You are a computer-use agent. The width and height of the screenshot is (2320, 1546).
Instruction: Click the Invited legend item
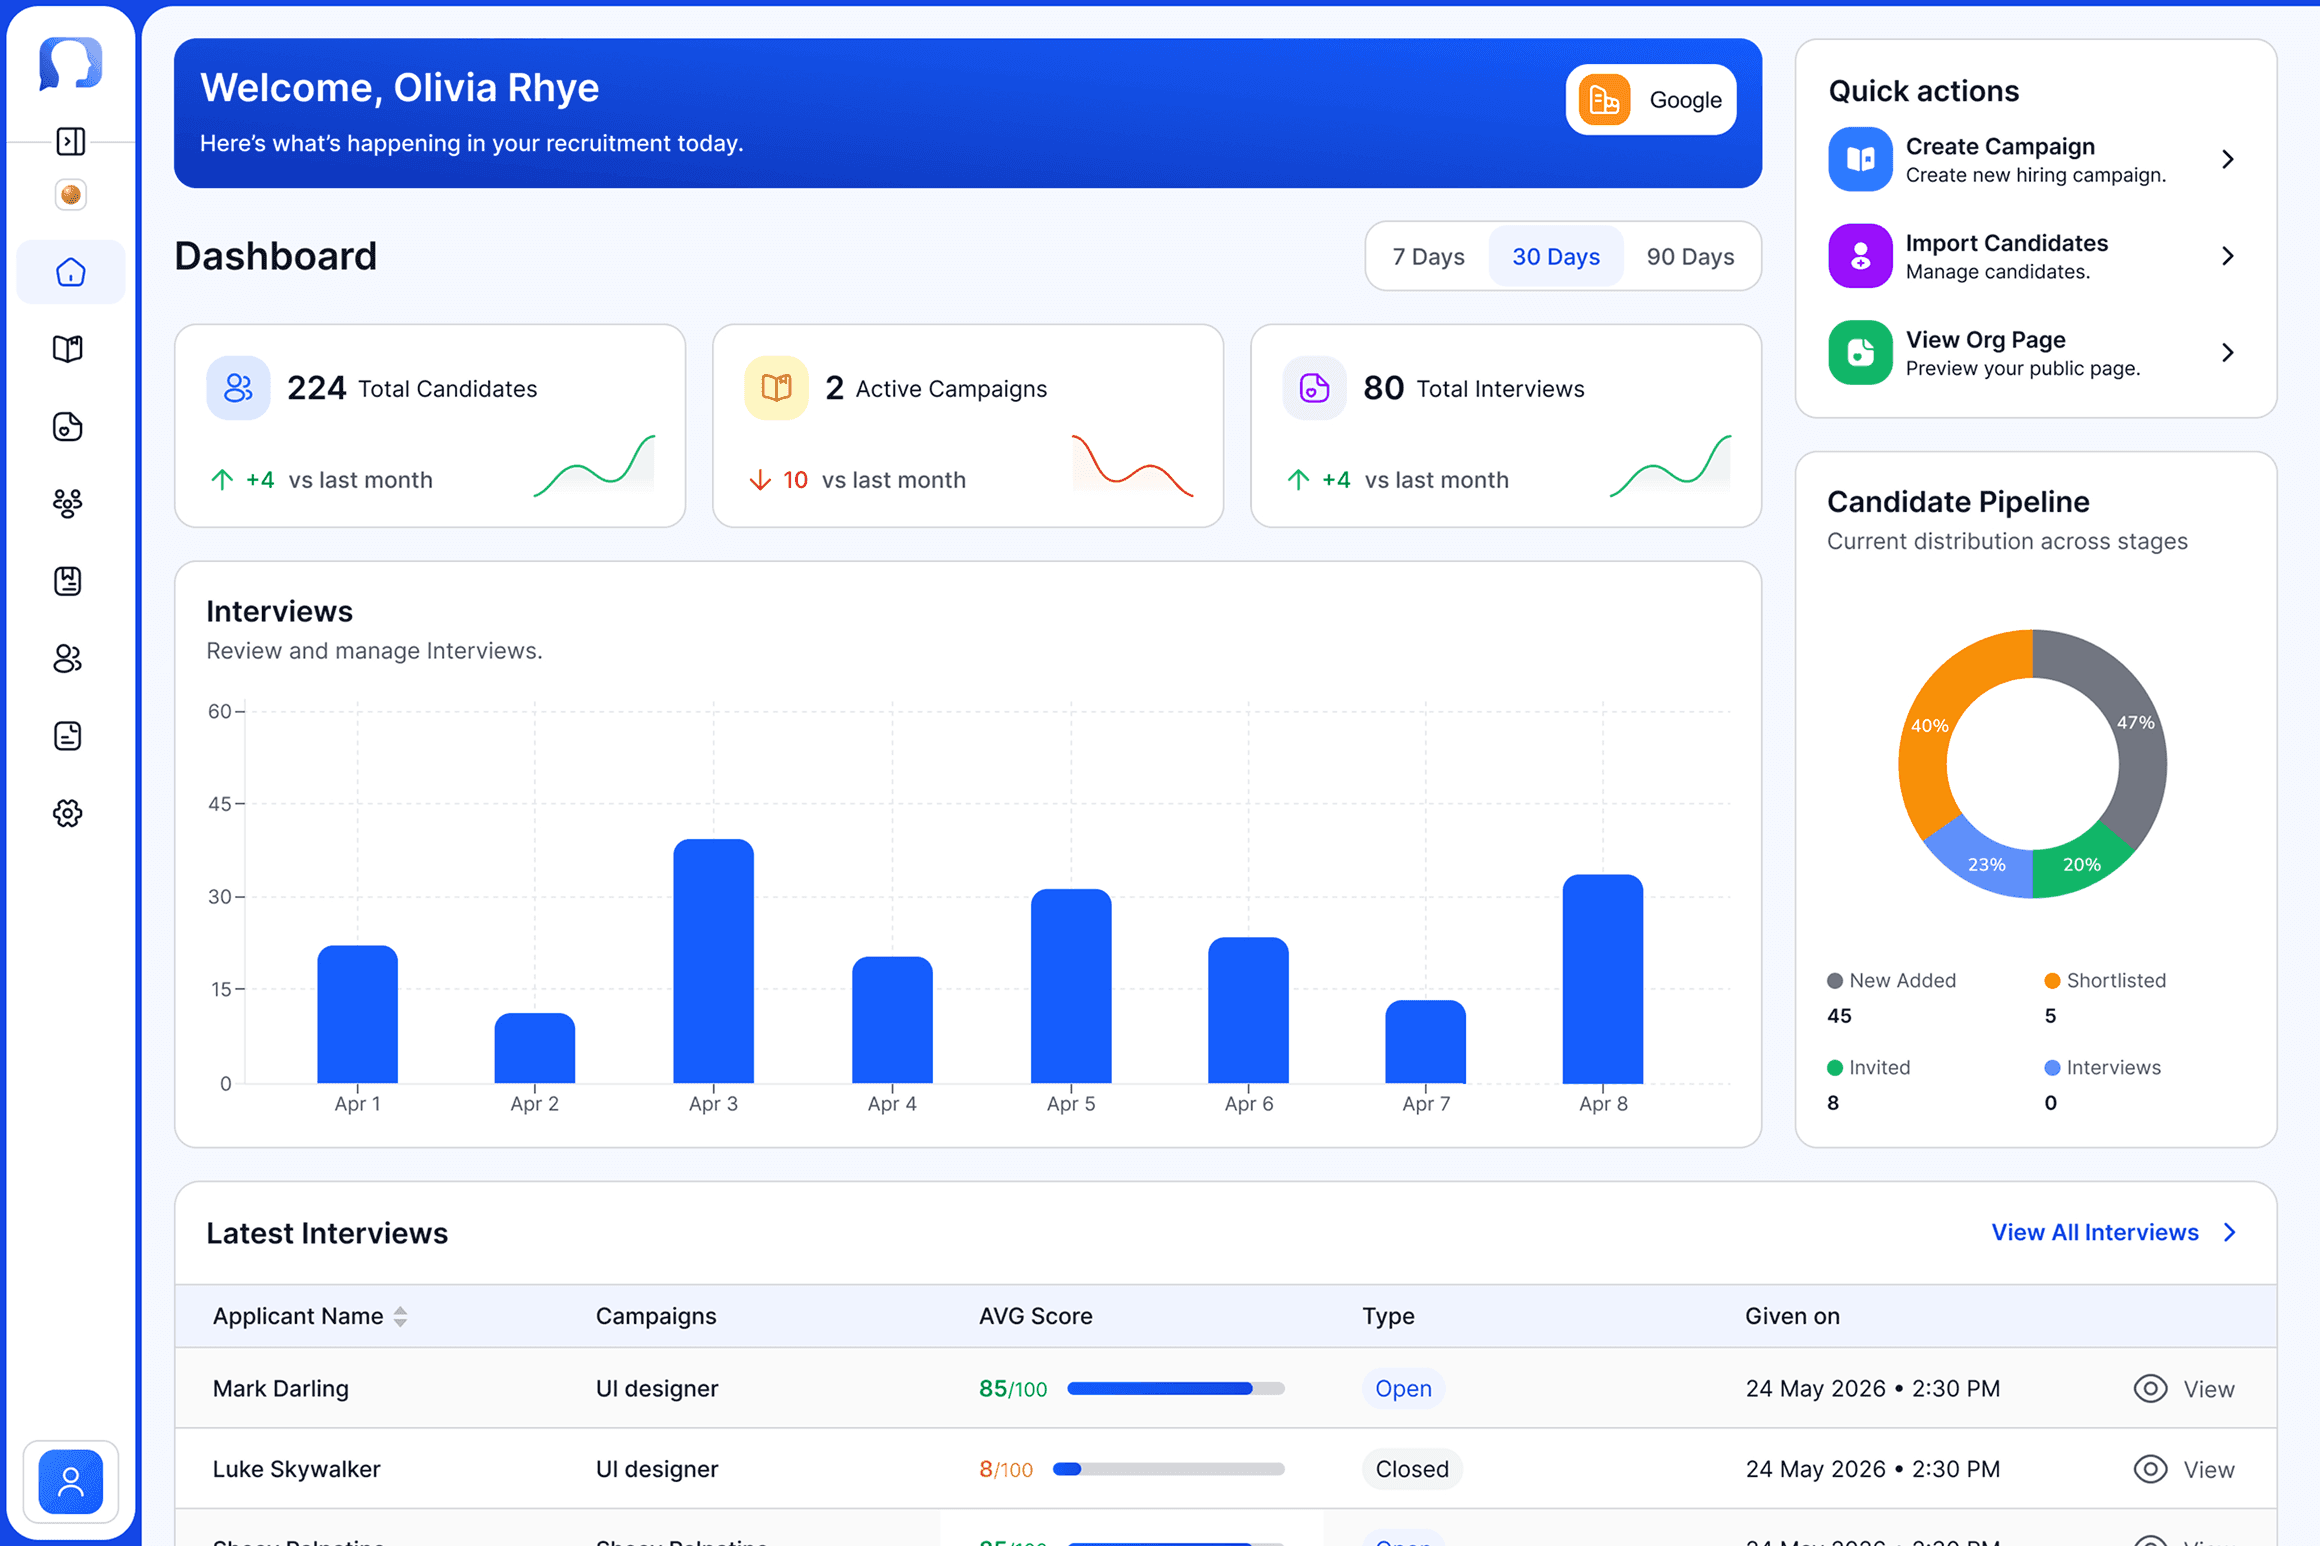point(1868,1067)
